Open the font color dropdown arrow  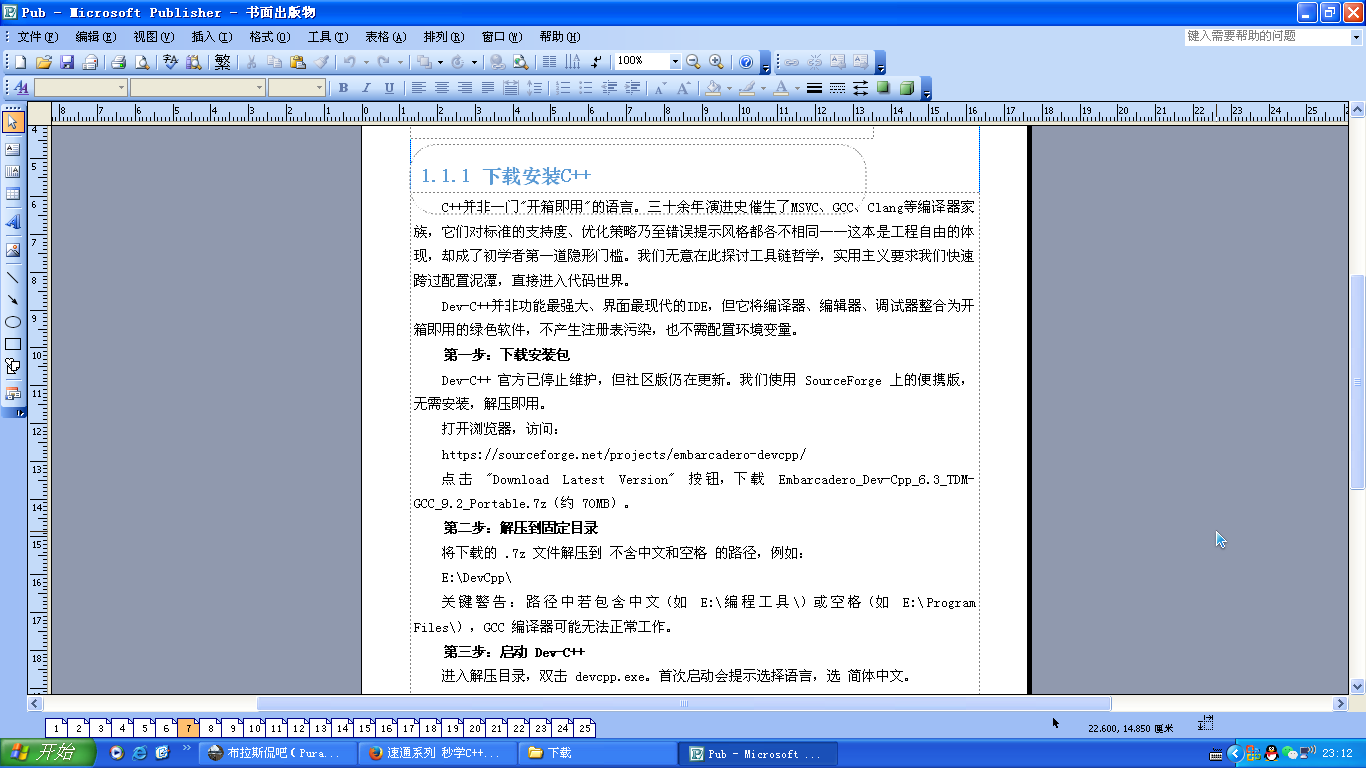797,88
